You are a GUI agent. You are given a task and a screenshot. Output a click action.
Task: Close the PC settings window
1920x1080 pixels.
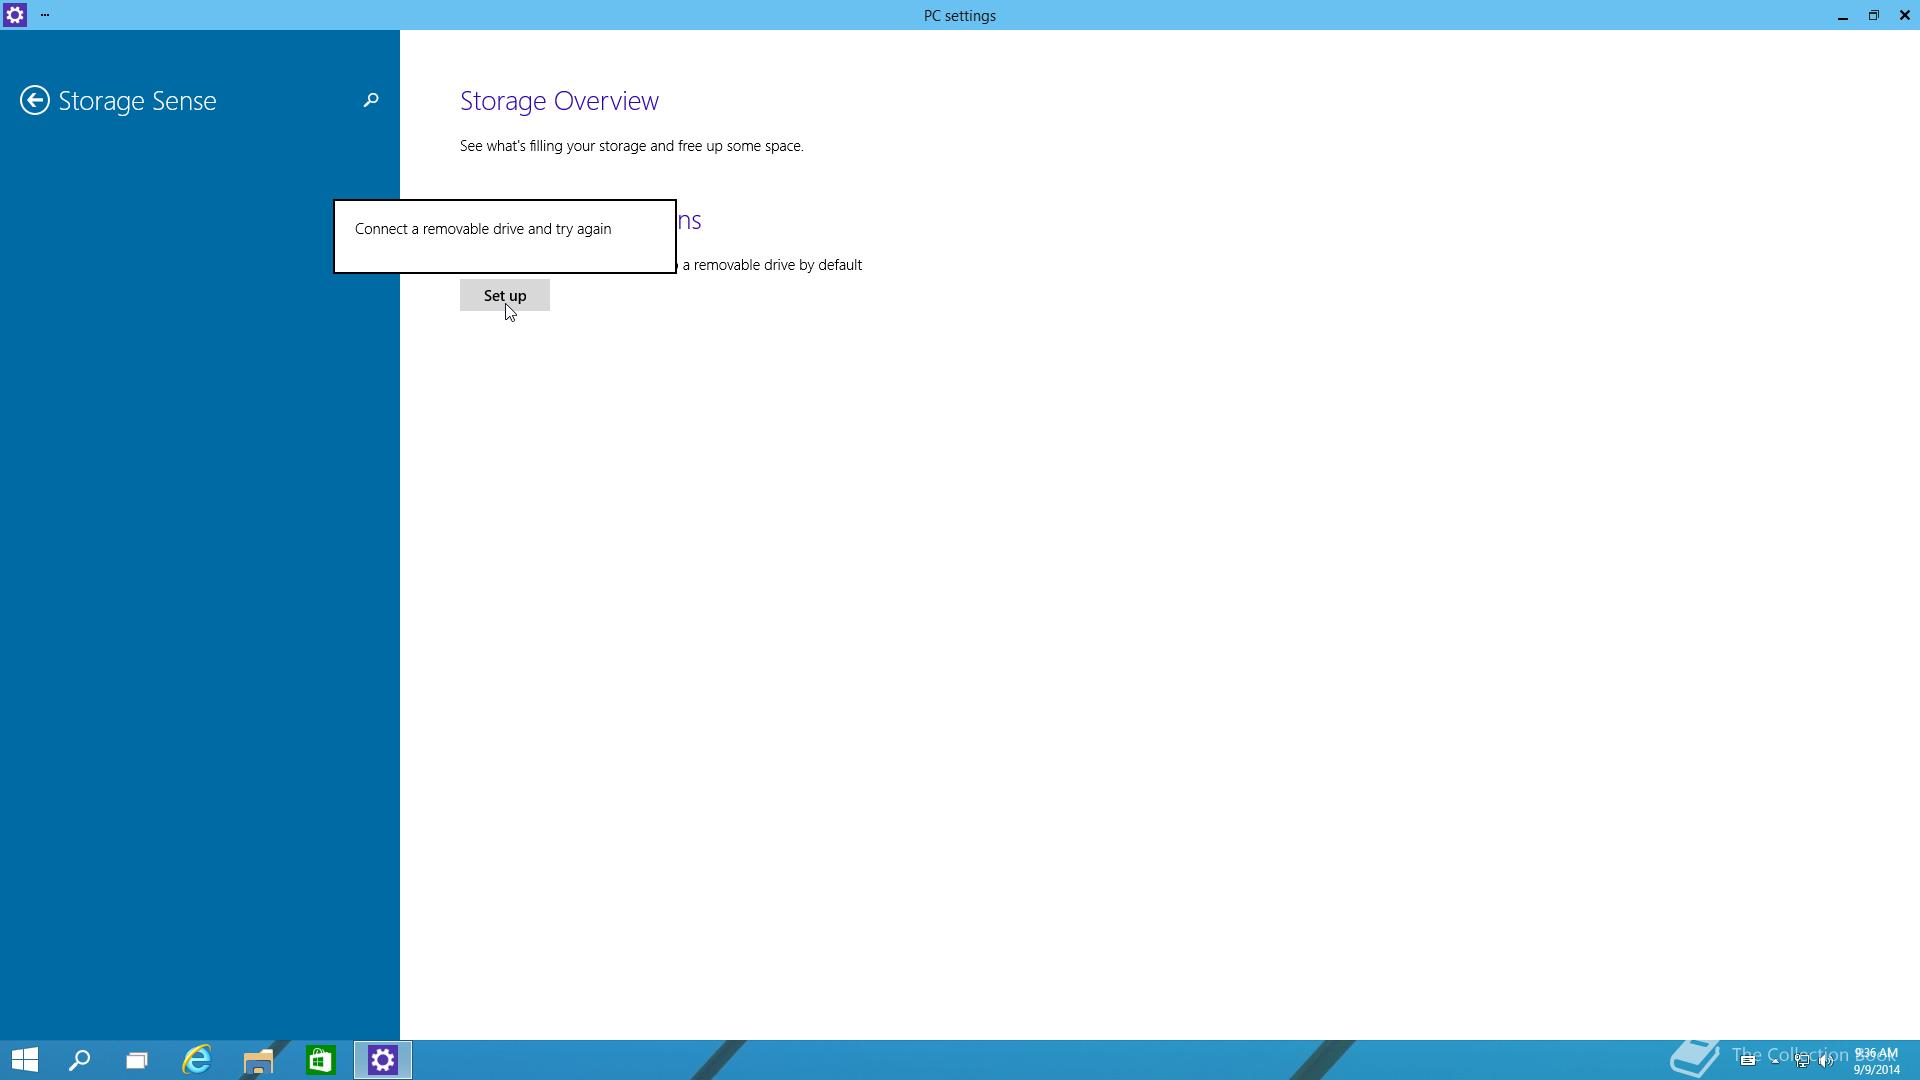pyautogui.click(x=1904, y=15)
